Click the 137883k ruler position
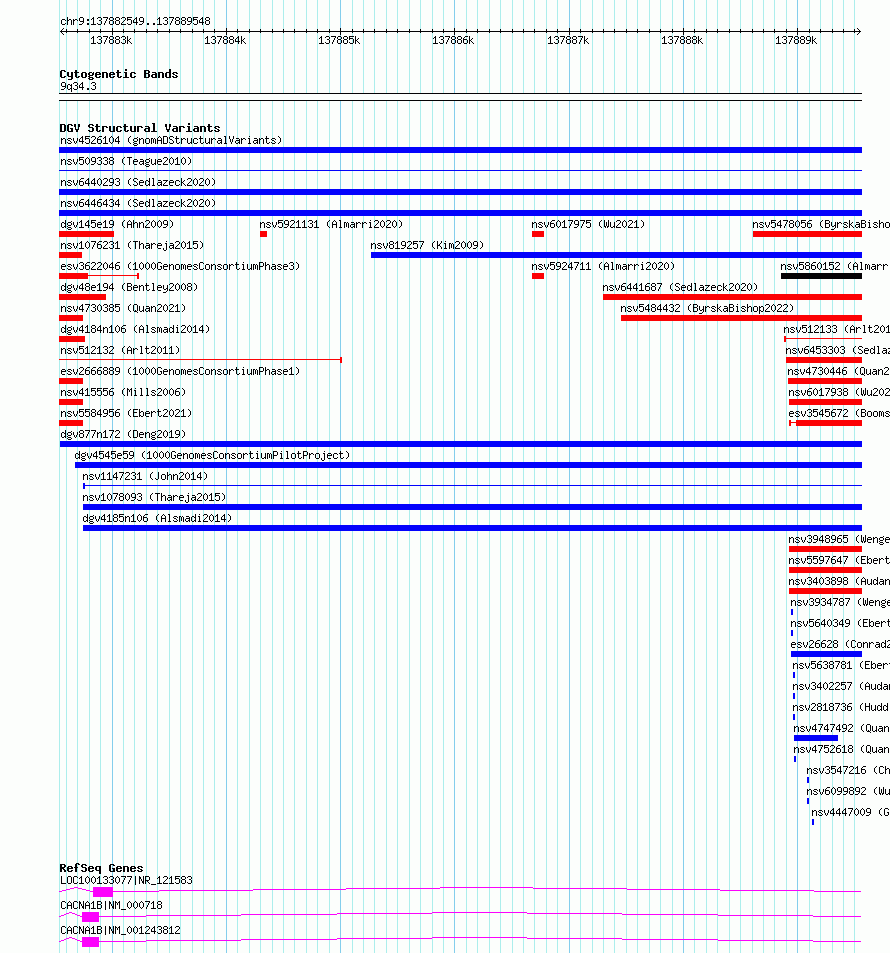The width and height of the screenshot is (890, 953). coord(111,40)
